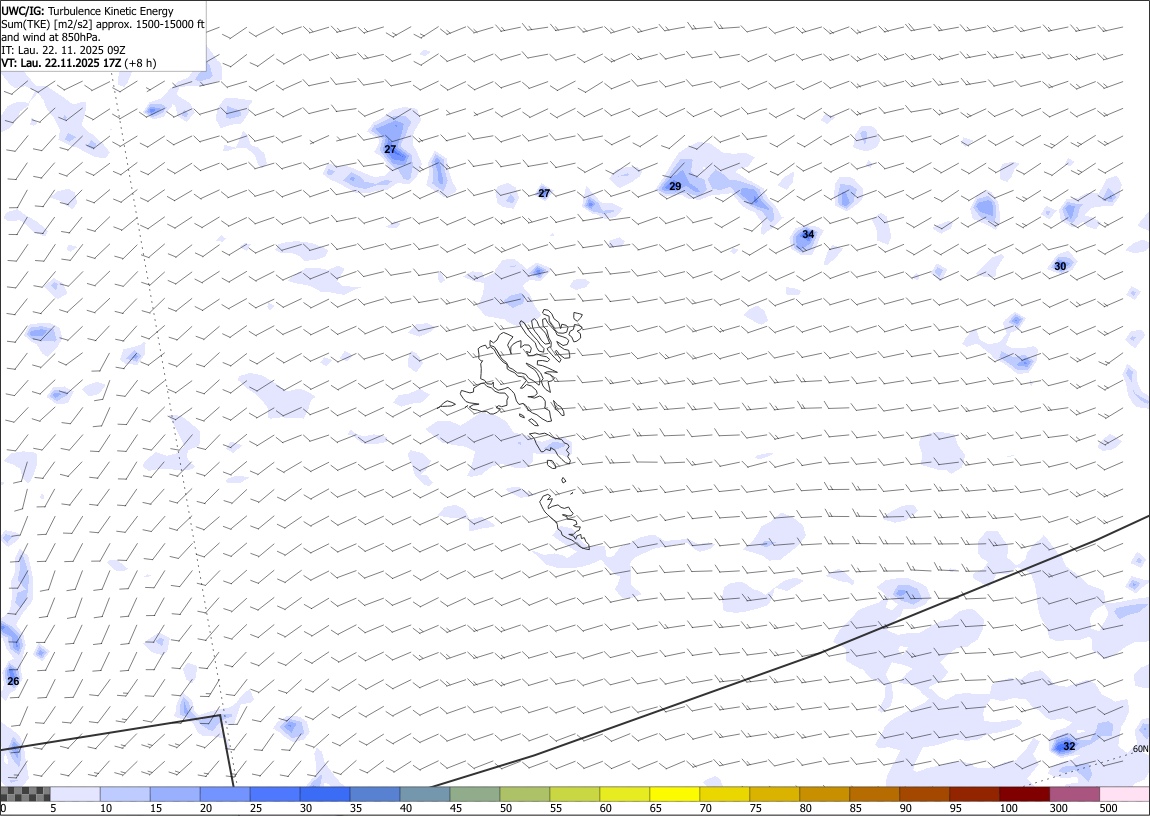This screenshot has height=816, width=1150.
Task: Select the 'IT: Lau. 22. 11. 2025 09Z' line
Action: point(64,50)
